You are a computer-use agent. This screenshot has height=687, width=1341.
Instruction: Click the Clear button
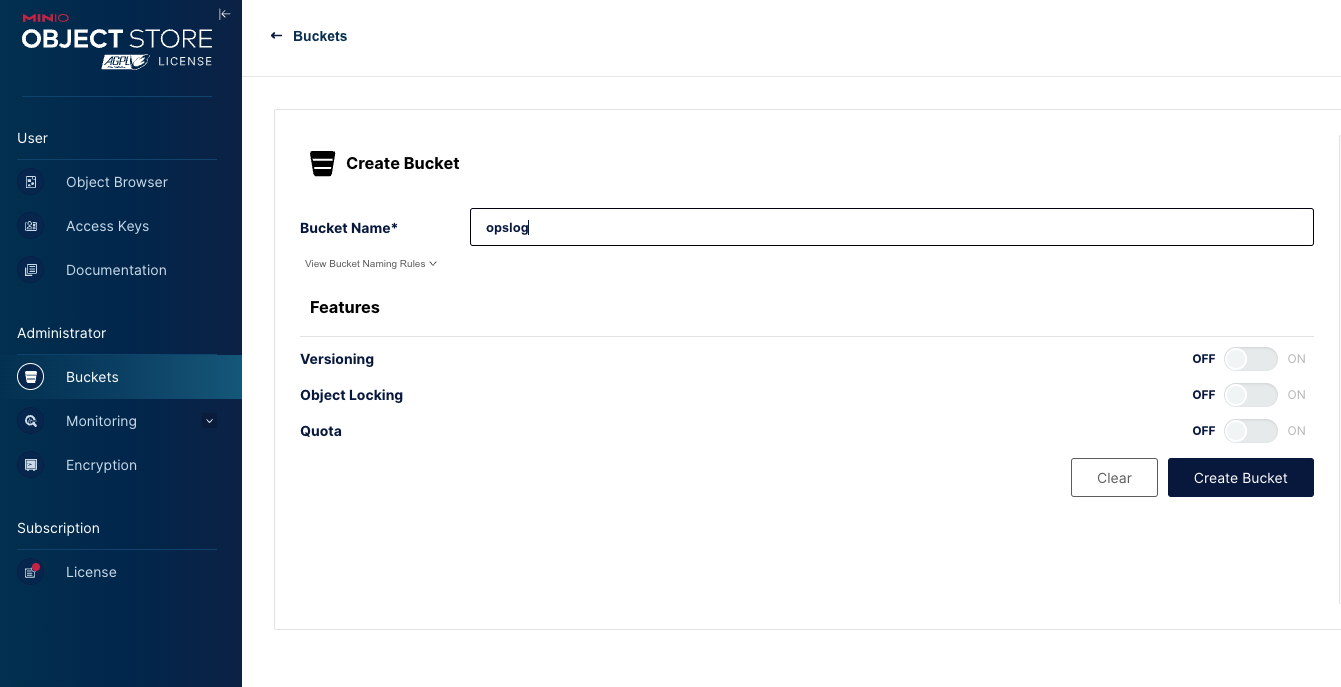coord(1114,478)
